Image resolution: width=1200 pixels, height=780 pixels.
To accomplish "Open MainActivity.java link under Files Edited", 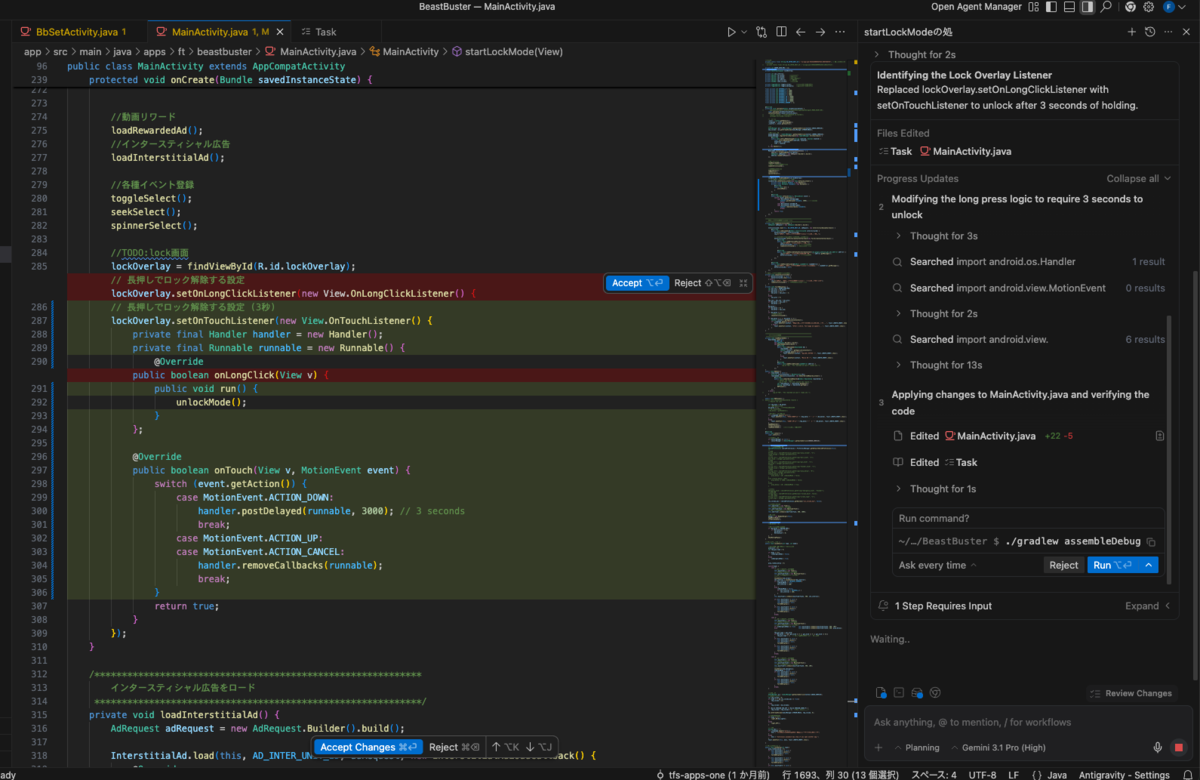I will (965, 151).
